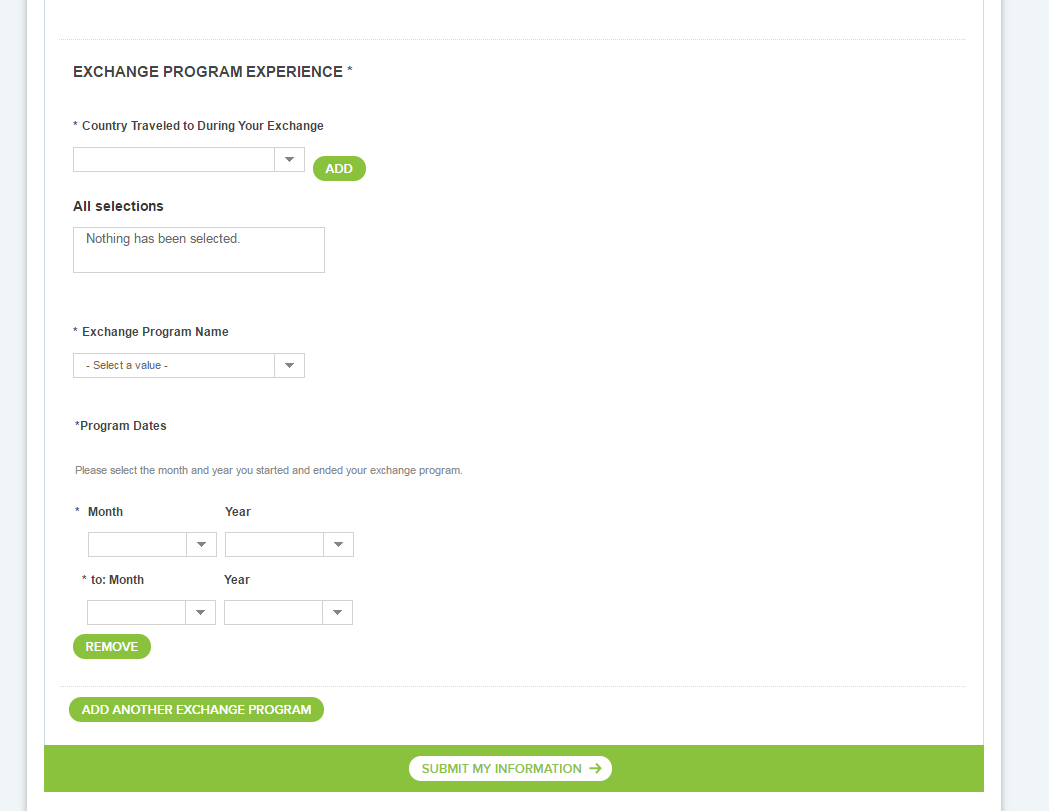Click the end Year select field
Image resolution: width=1049 pixels, height=811 pixels.
pos(274,613)
